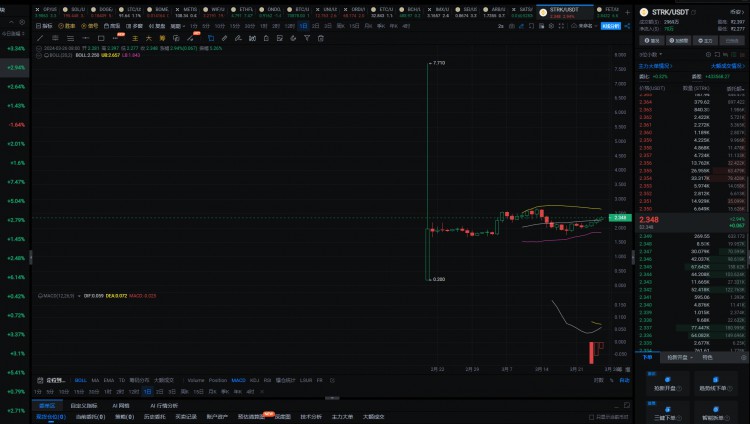The height and width of the screenshot is (424, 750).
Task: Delete drawings with the trash can icon
Action: click(x=321, y=38)
